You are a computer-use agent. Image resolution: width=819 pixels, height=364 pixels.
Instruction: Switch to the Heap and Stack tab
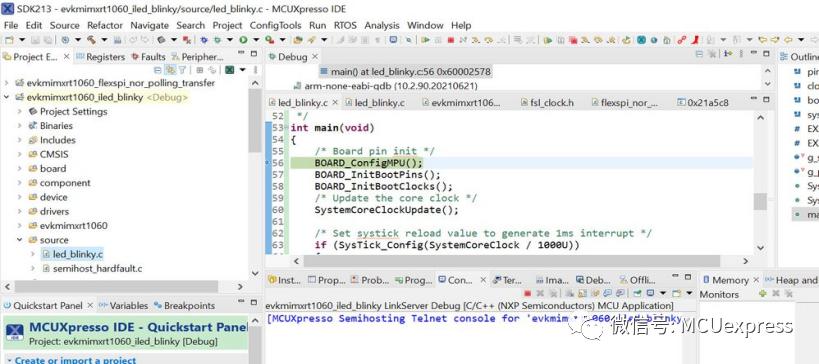click(x=792, y=280)
